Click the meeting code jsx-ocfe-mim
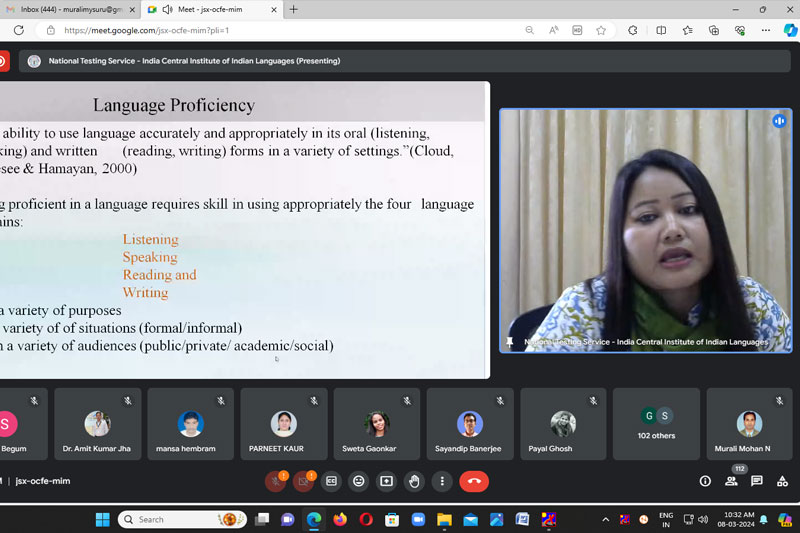The image size is (800, 533). [x=43, y=481]
